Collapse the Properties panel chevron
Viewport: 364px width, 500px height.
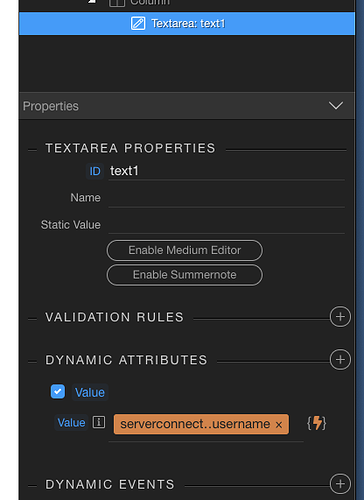tap(336, 106)
